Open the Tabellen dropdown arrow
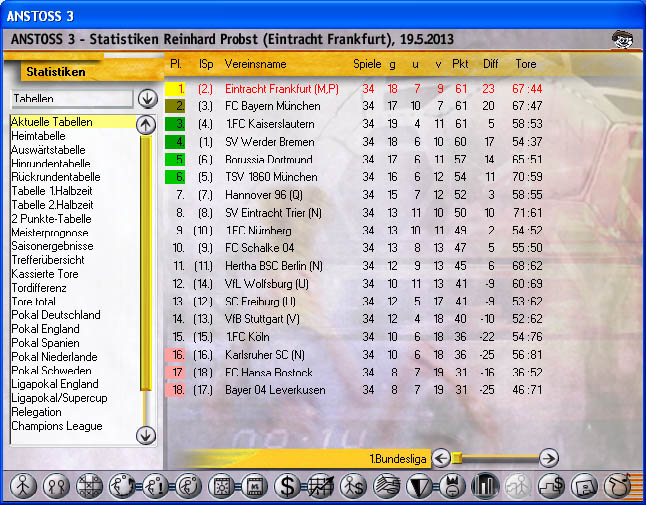This screenshot has height=505, width=646. (x=147, y=99)
